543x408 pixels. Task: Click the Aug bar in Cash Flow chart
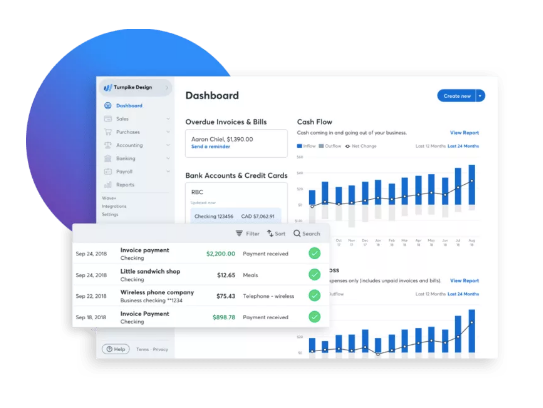[x=472, y=185]
